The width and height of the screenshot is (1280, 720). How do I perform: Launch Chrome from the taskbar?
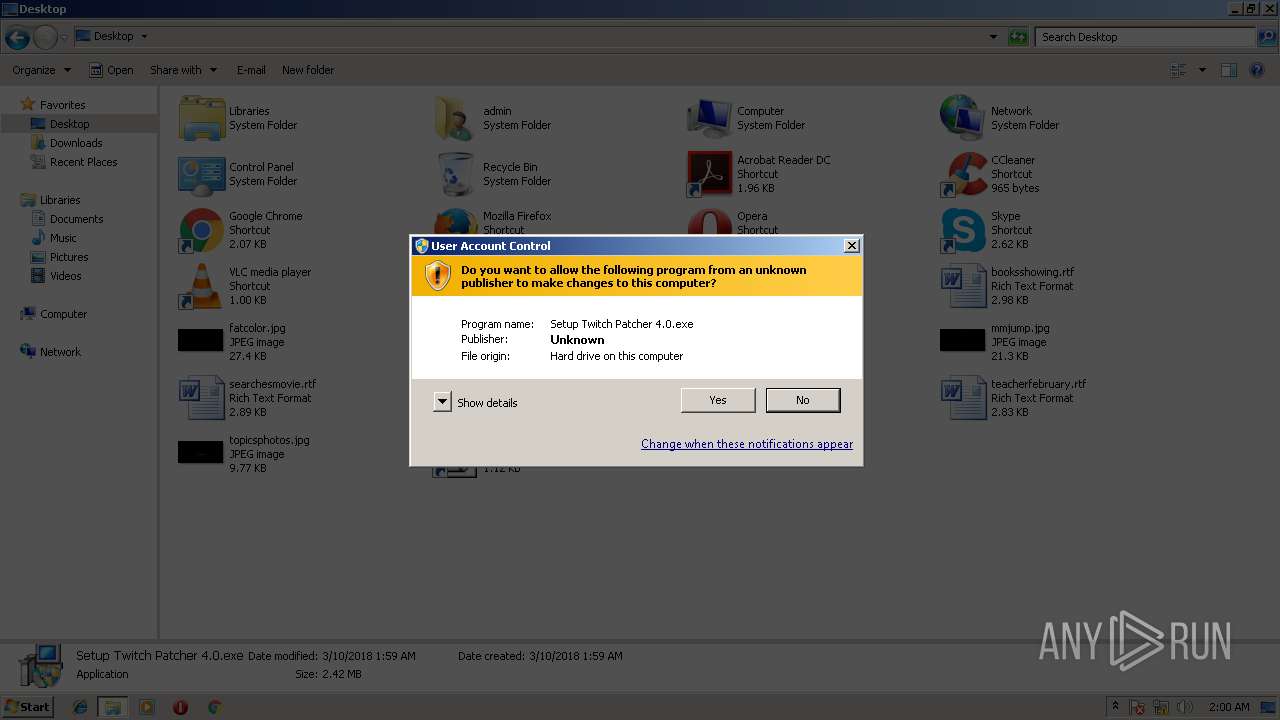click(214, 707)
